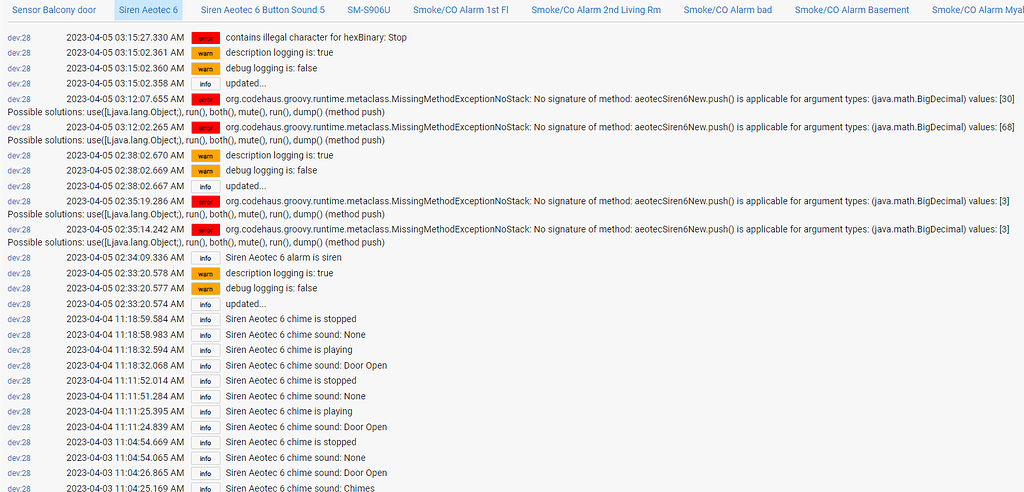Switch to Siren Aeotec 6 Button Sound 5
Viewport: 1024px width, 492px height.
pyautogui.click(x=262, y=10)
